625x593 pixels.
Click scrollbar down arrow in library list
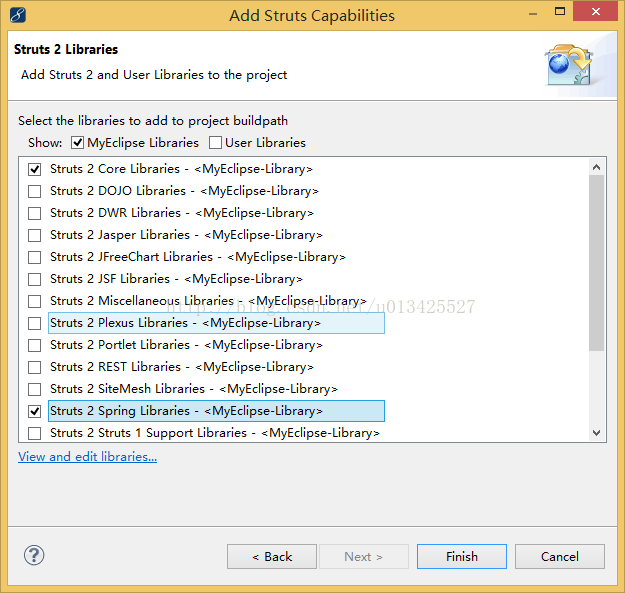tap(597, 433)
